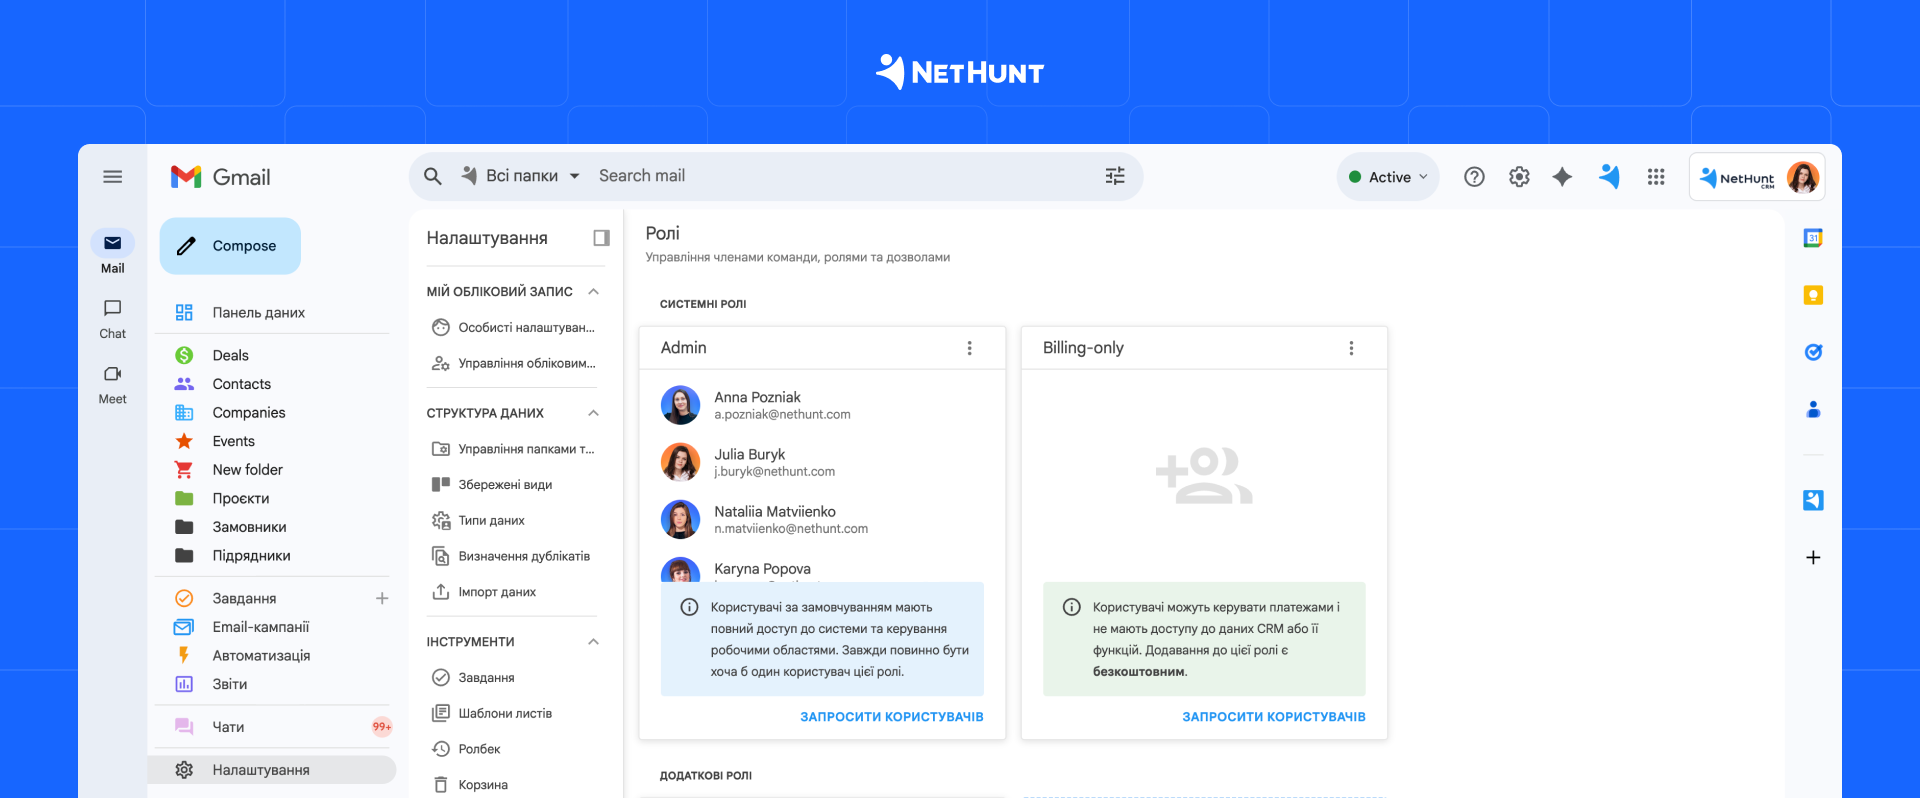Collapse the СТРУКТУРА ДАНИХ section
The image size is (1920, 798).
pos(593,413)
